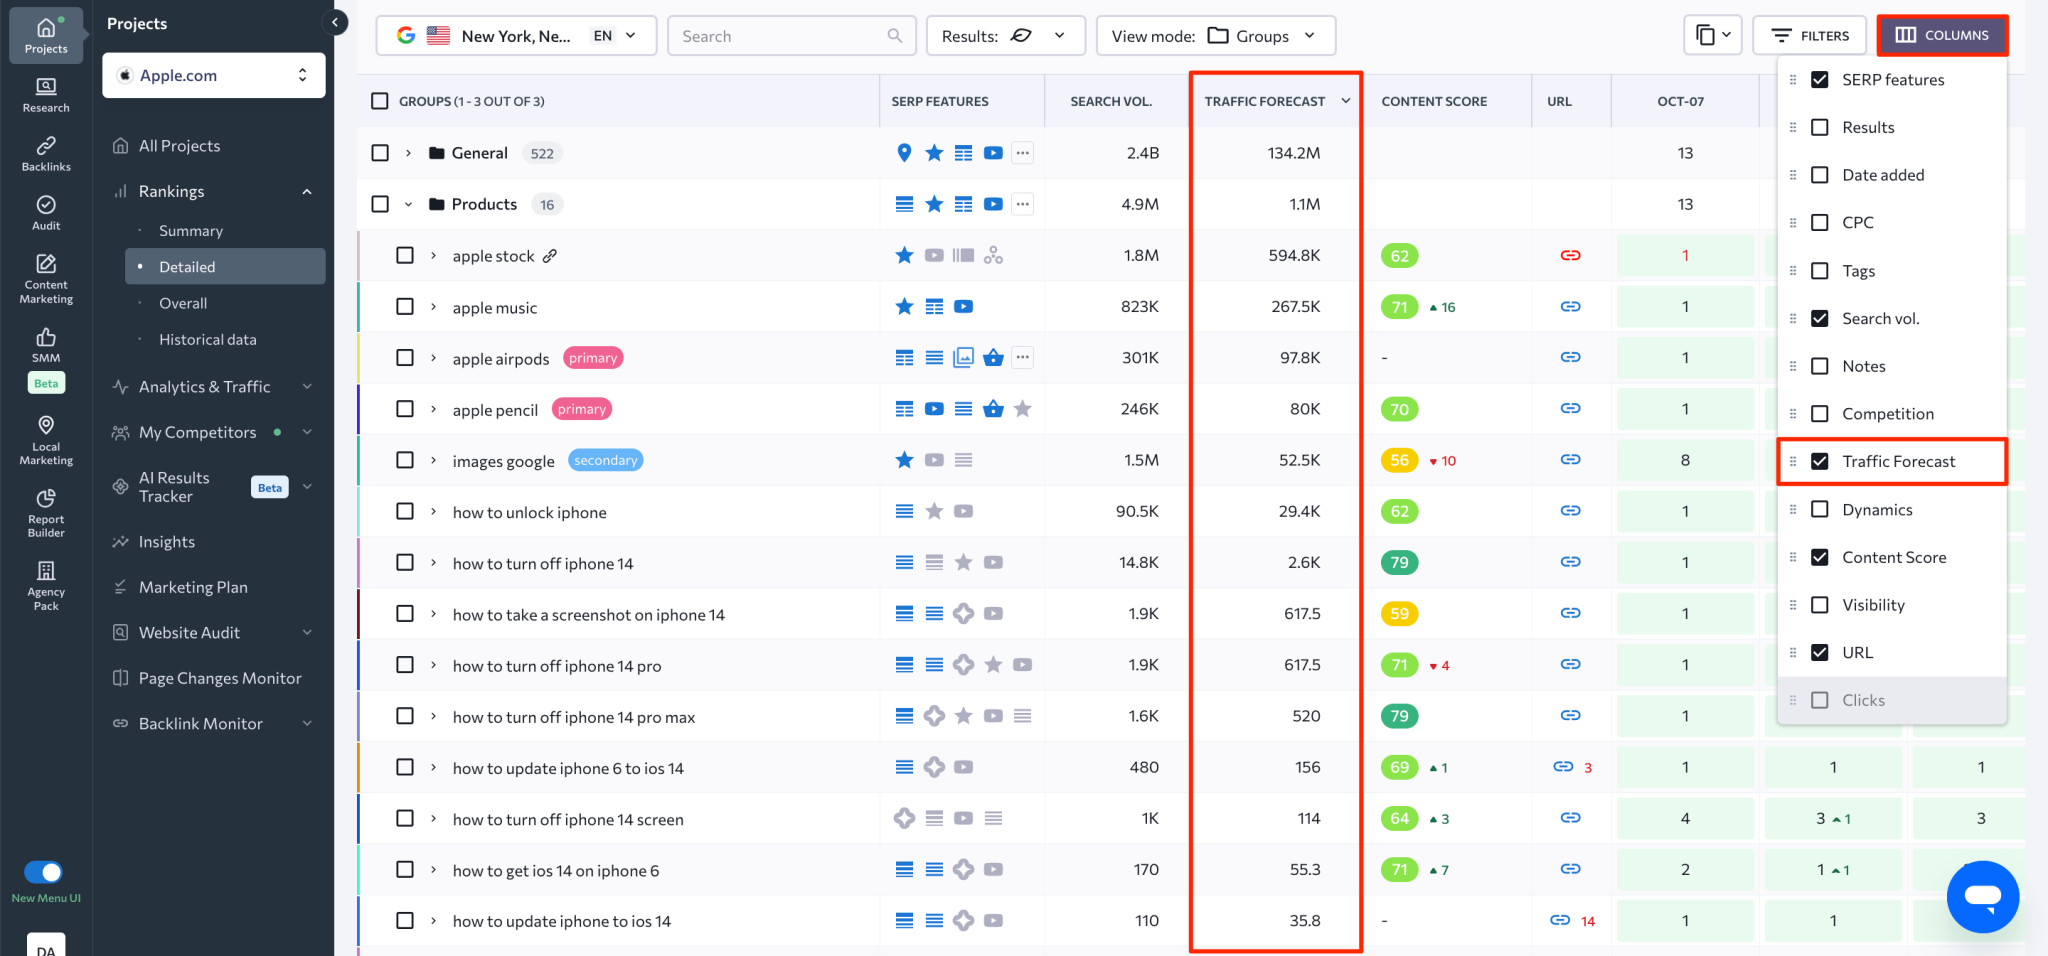Click the video SERP icon for Products group
2048x956 pixels.
(x=993, y=204)
